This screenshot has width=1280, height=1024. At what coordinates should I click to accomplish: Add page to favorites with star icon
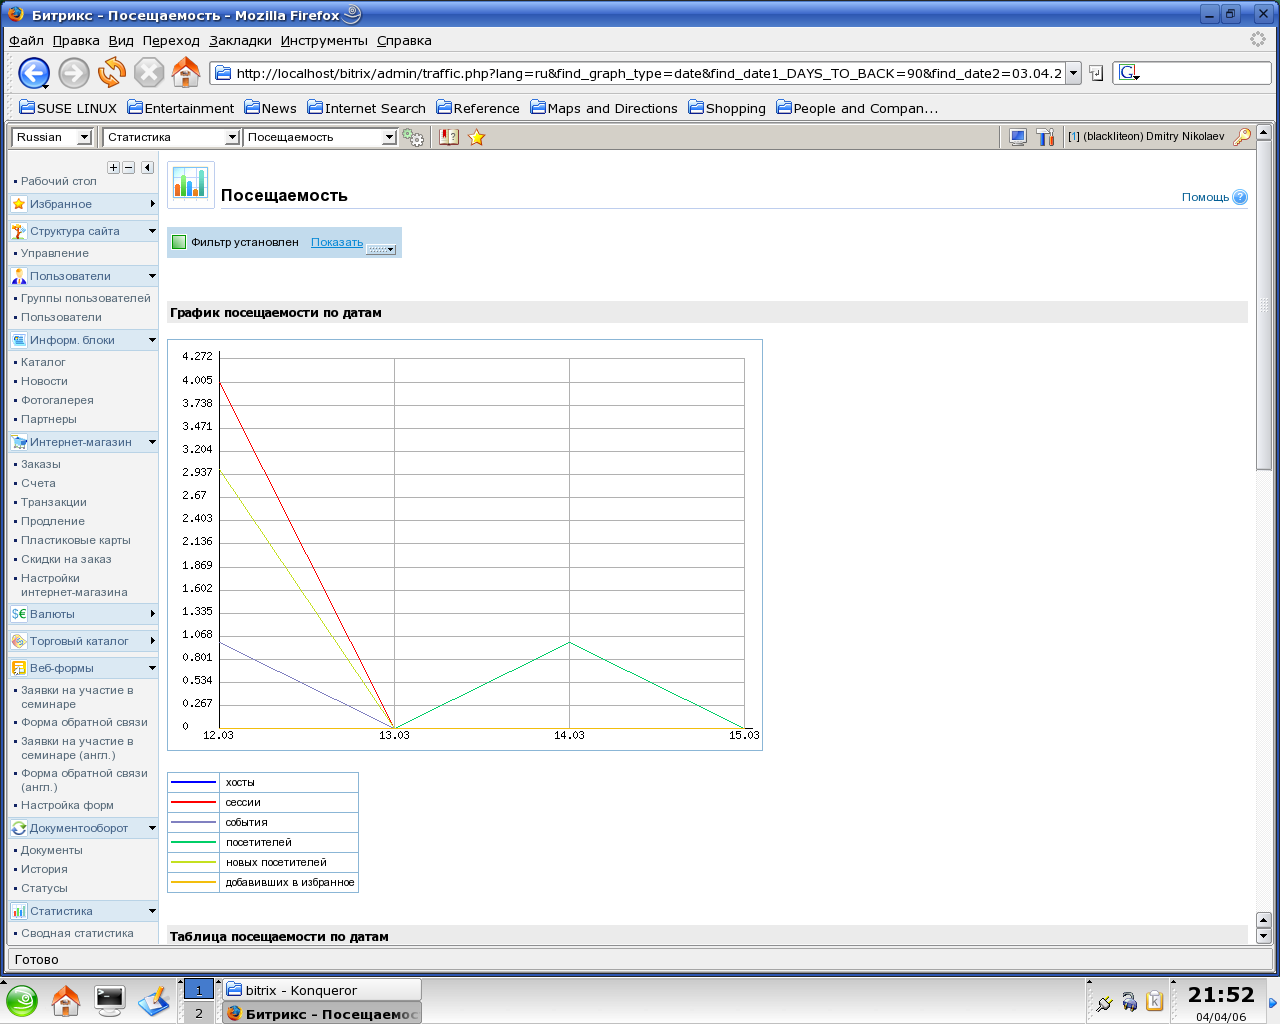pos(477,137)
